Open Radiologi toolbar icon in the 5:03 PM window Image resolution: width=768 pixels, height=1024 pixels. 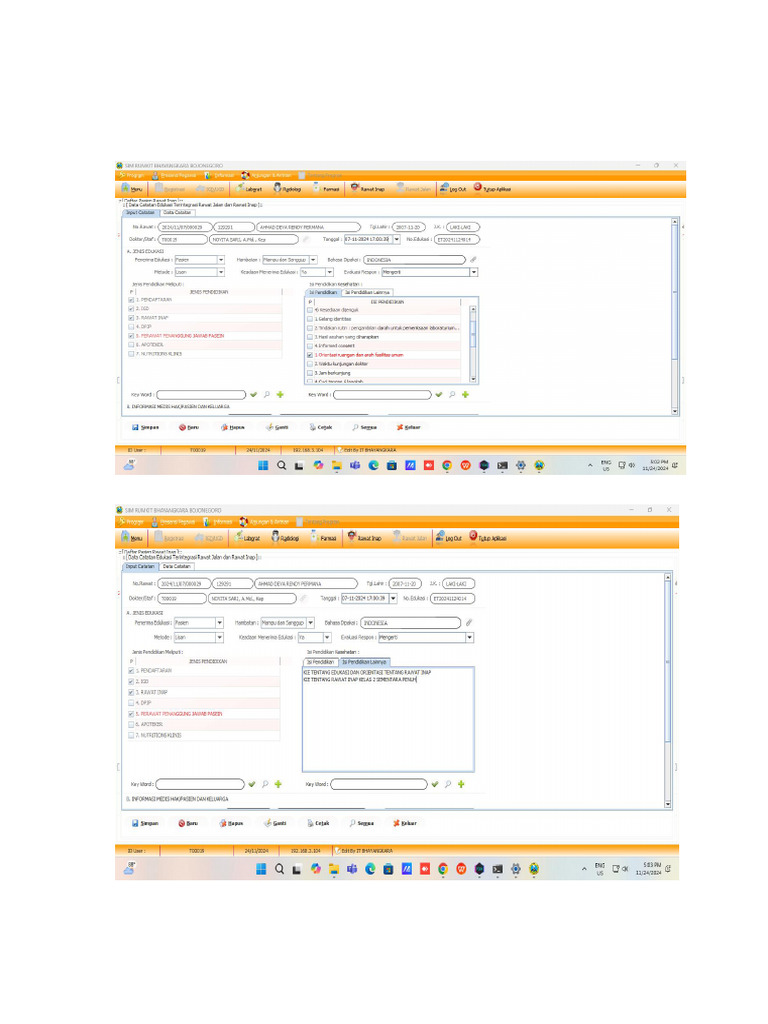tap(276, 537)
